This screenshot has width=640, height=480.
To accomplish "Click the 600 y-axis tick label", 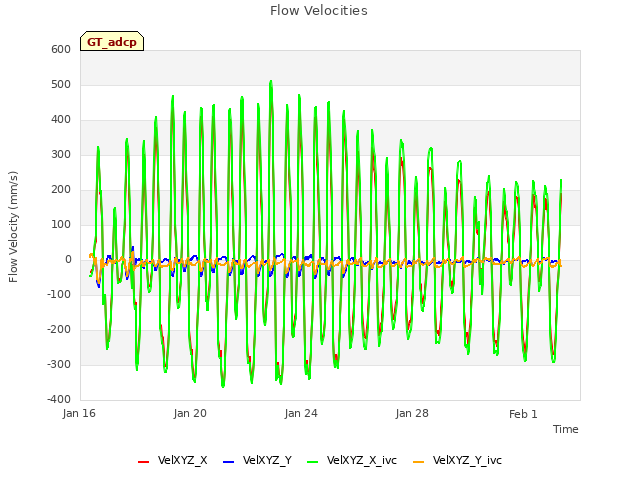I will point(61,49).
